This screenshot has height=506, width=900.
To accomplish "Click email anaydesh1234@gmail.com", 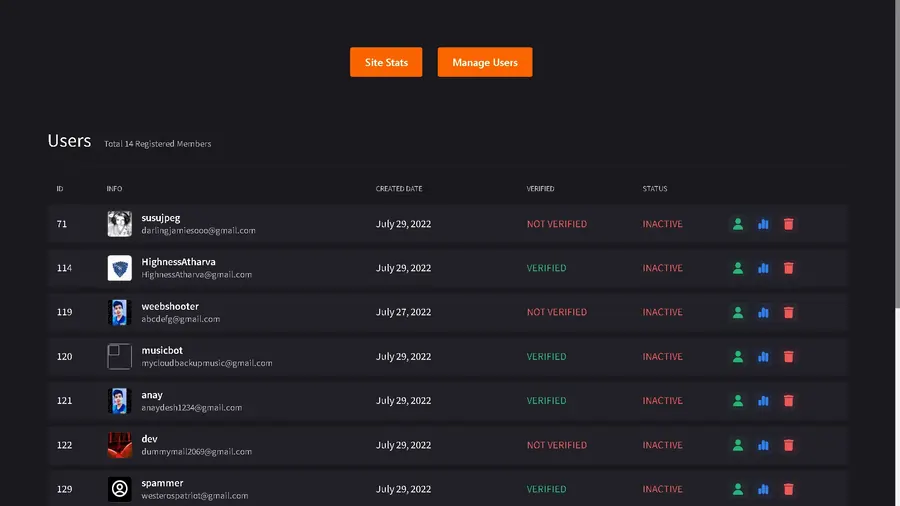I will 192,407.
